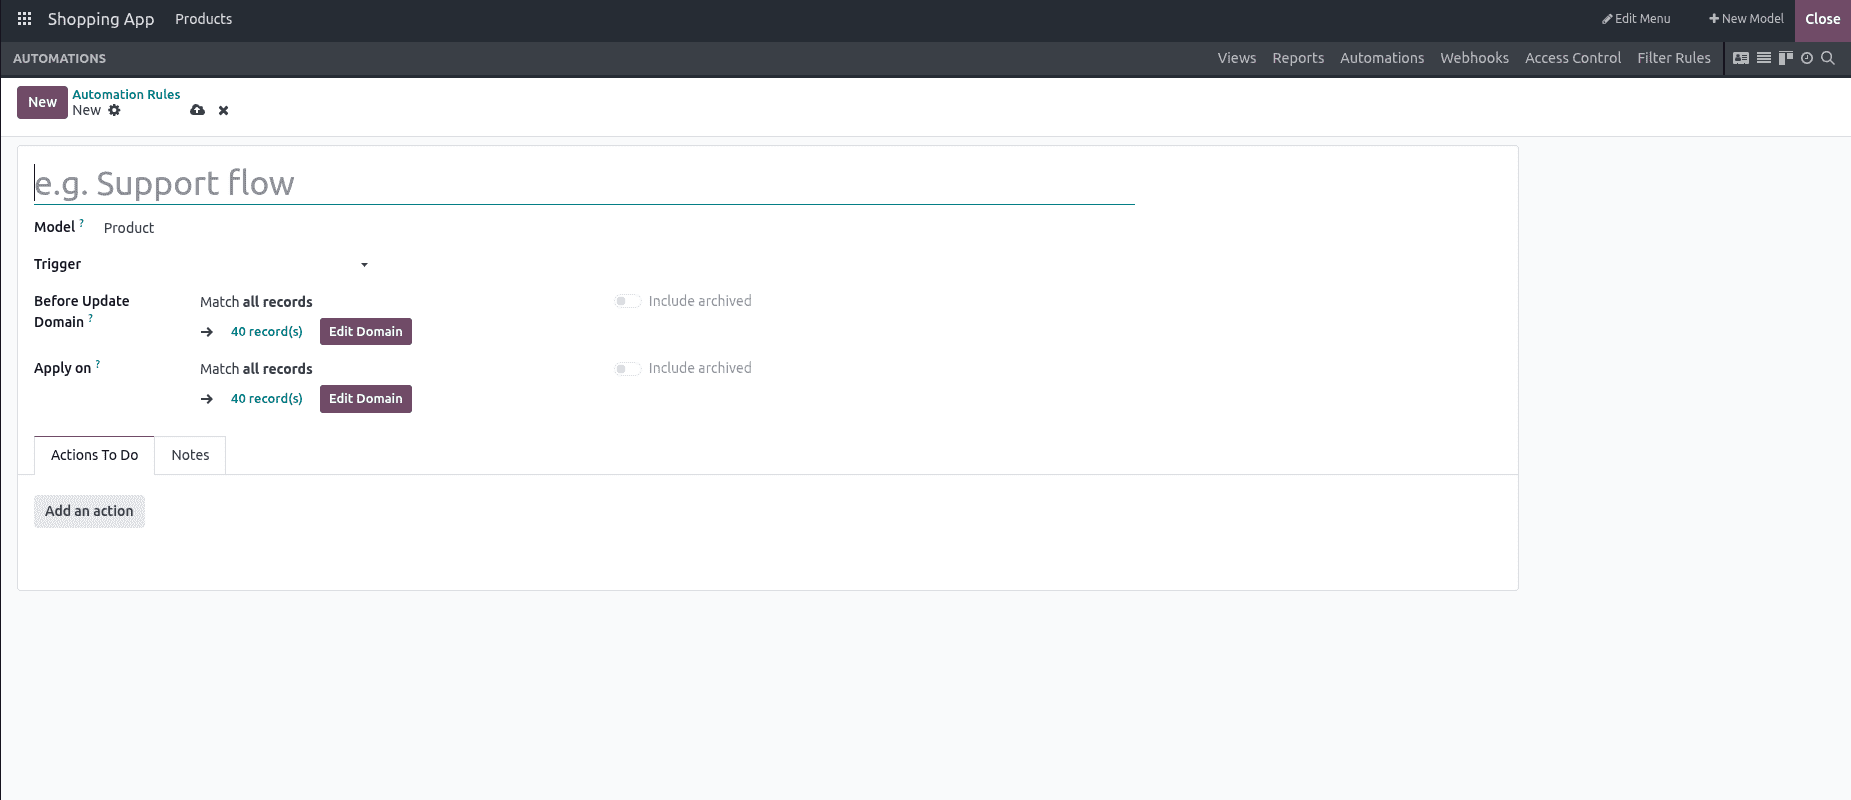This screenshot has height=800, width=1851.
Task: Switch to the kanban view icon
Action: pos(1785,58)
